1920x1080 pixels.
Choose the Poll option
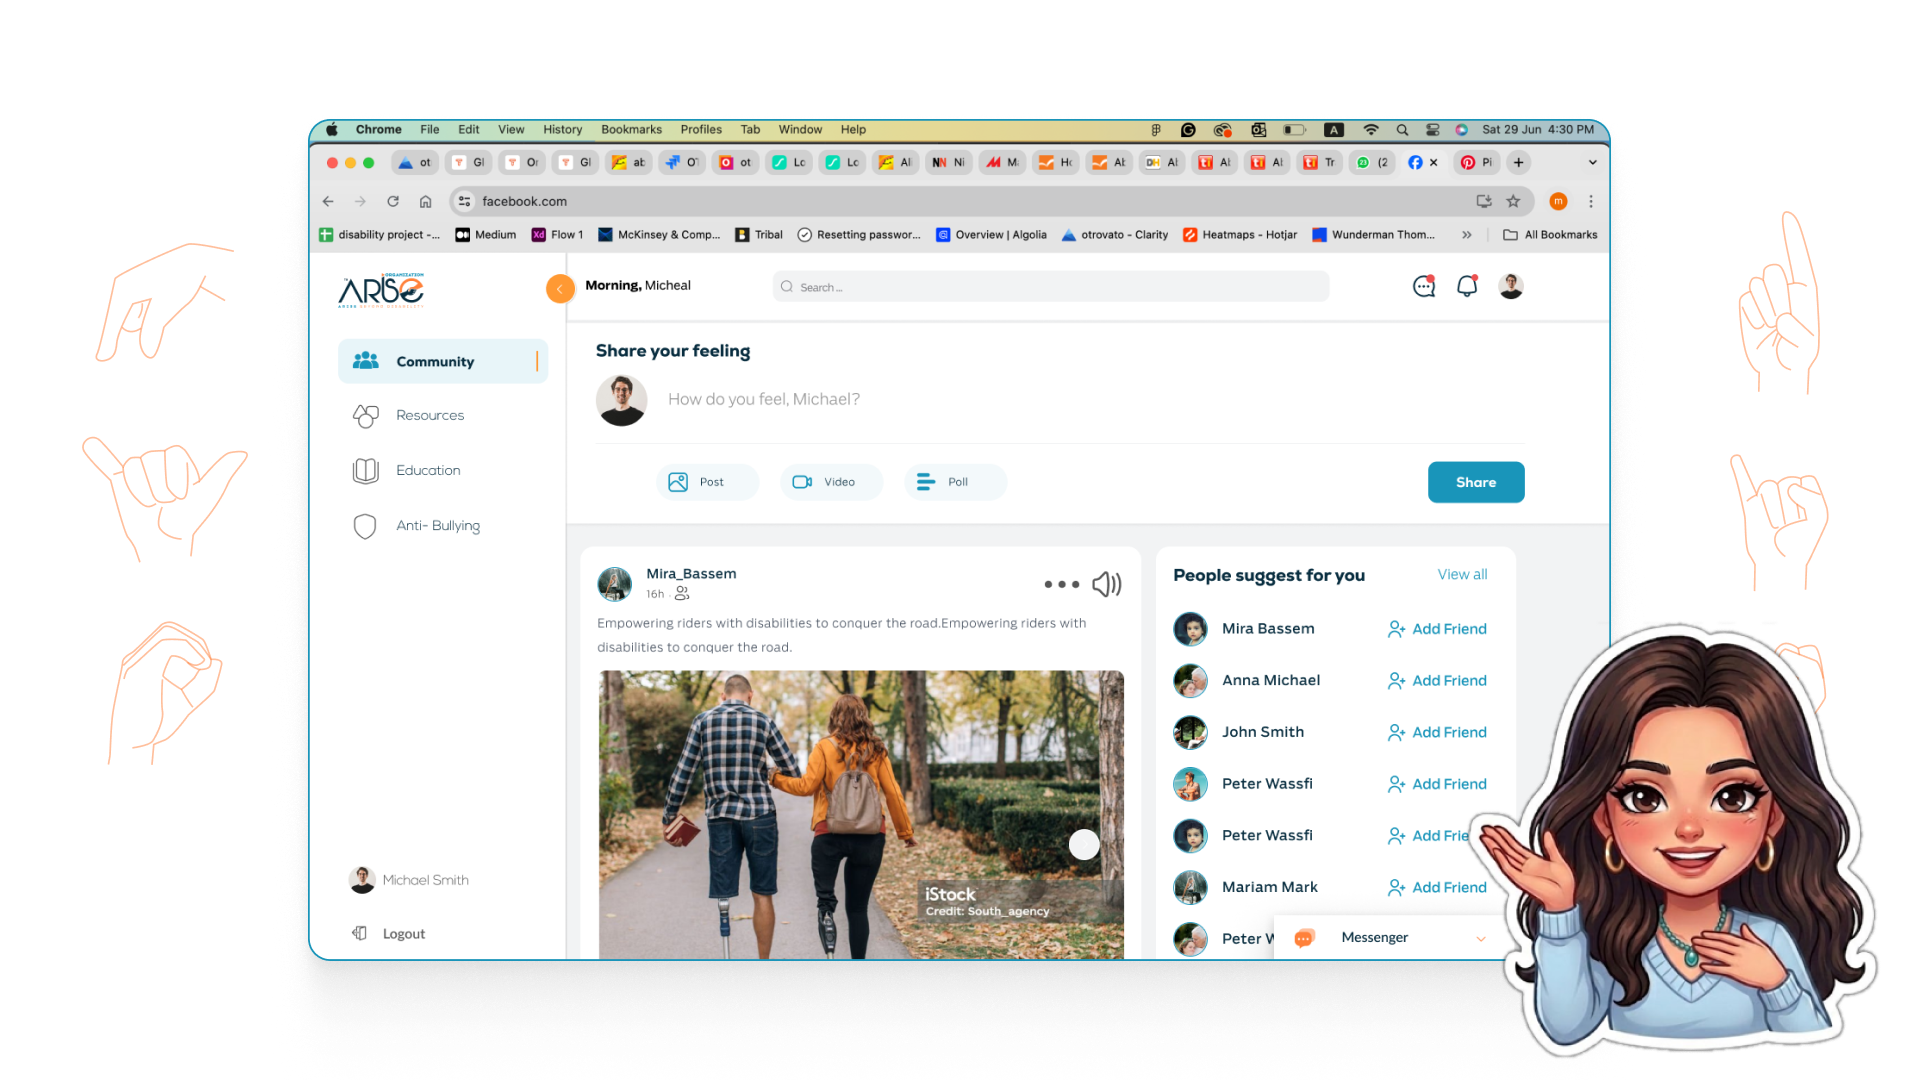[x=955, y=482]
